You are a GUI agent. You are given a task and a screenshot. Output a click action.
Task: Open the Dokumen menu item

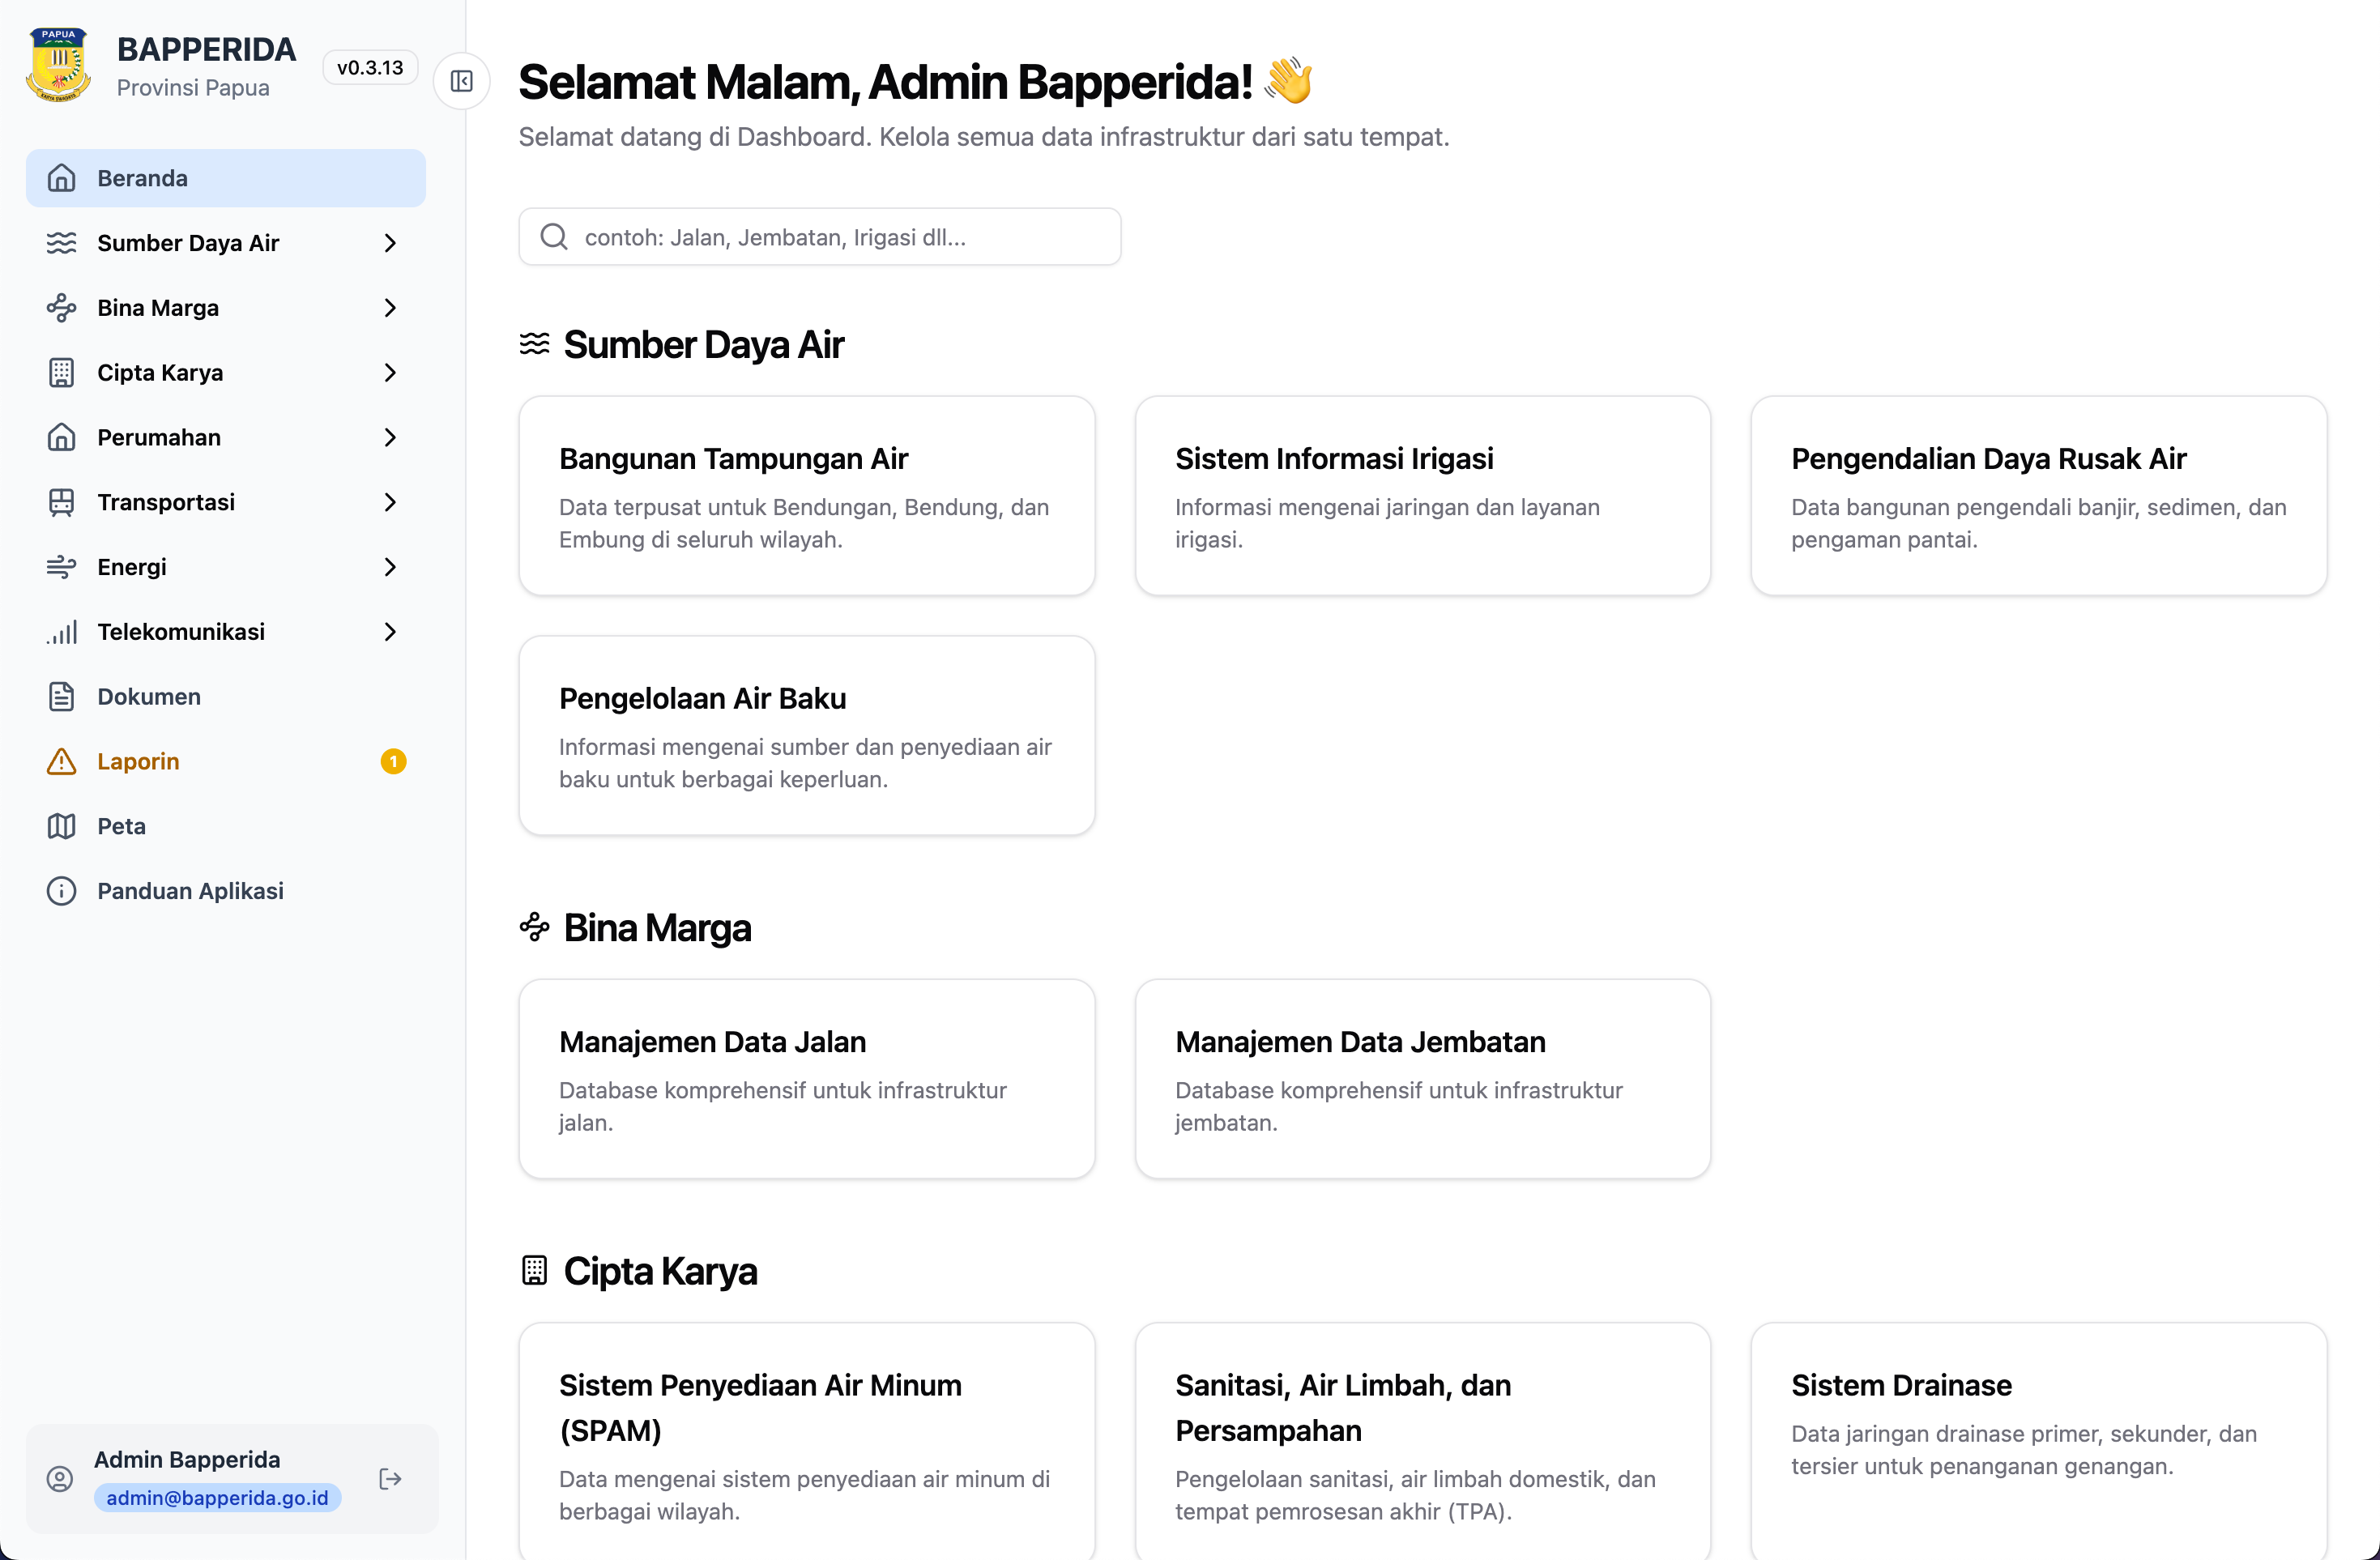click(226, 697)
